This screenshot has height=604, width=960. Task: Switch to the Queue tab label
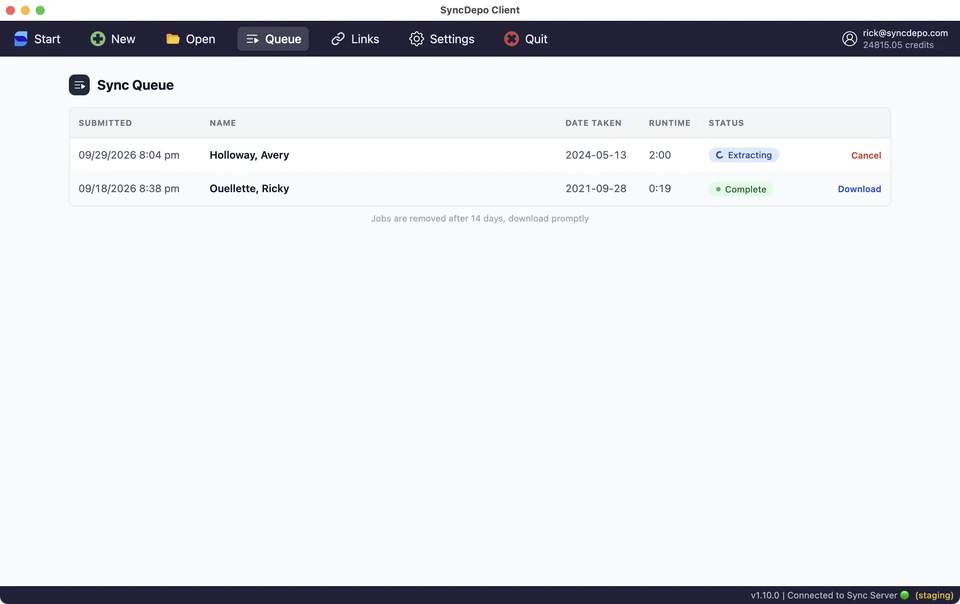[283, 39]
